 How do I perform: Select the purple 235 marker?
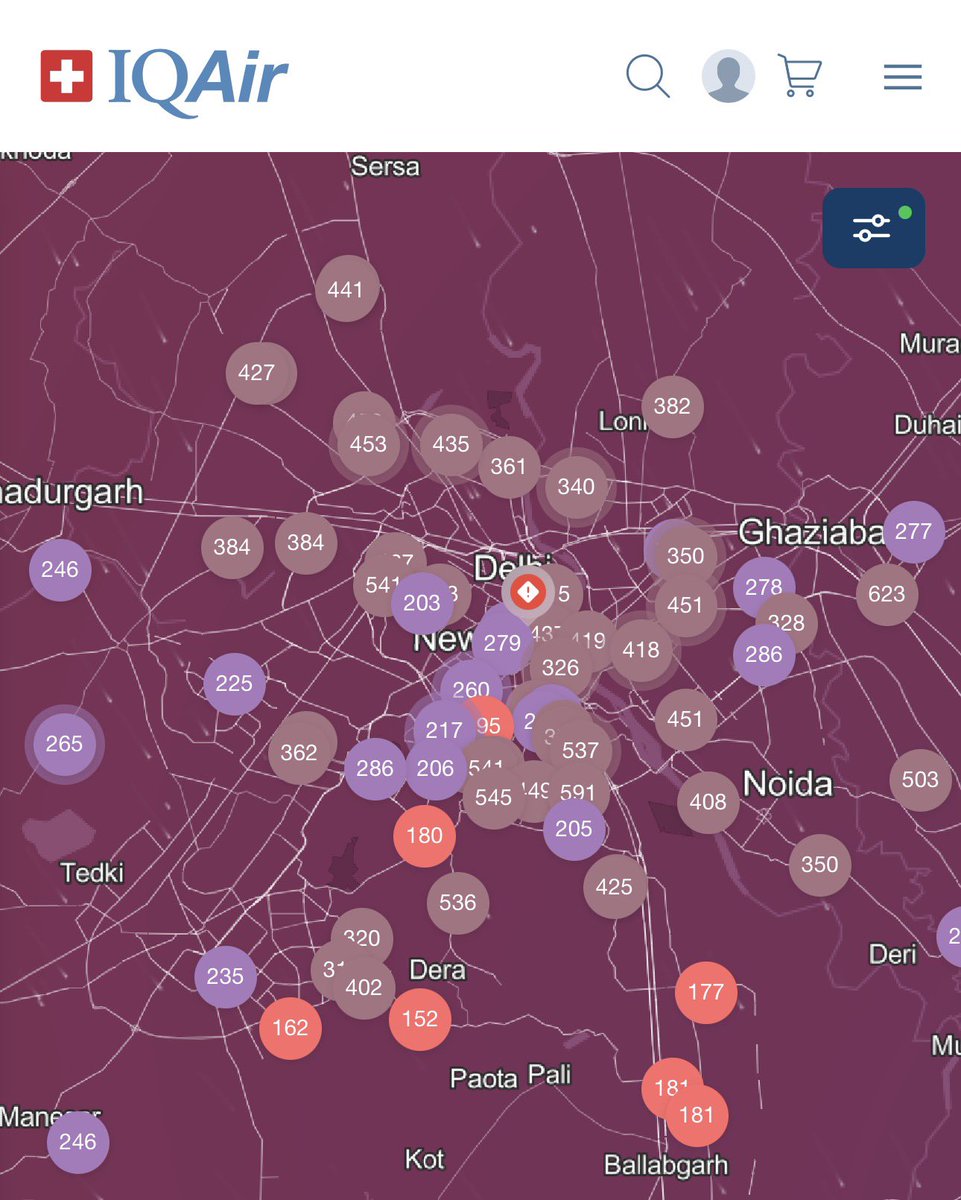point(225,976)
